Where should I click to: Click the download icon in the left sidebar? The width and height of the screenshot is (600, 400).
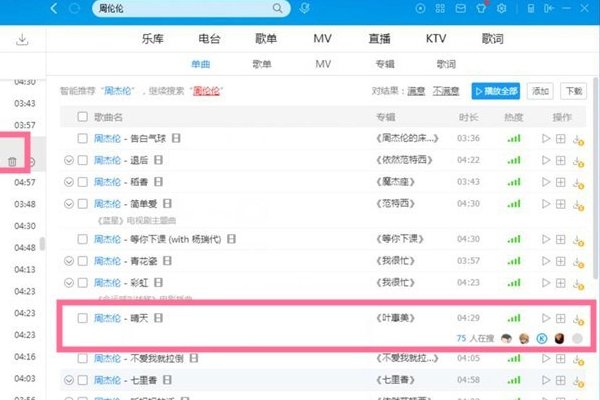point(22,39)
